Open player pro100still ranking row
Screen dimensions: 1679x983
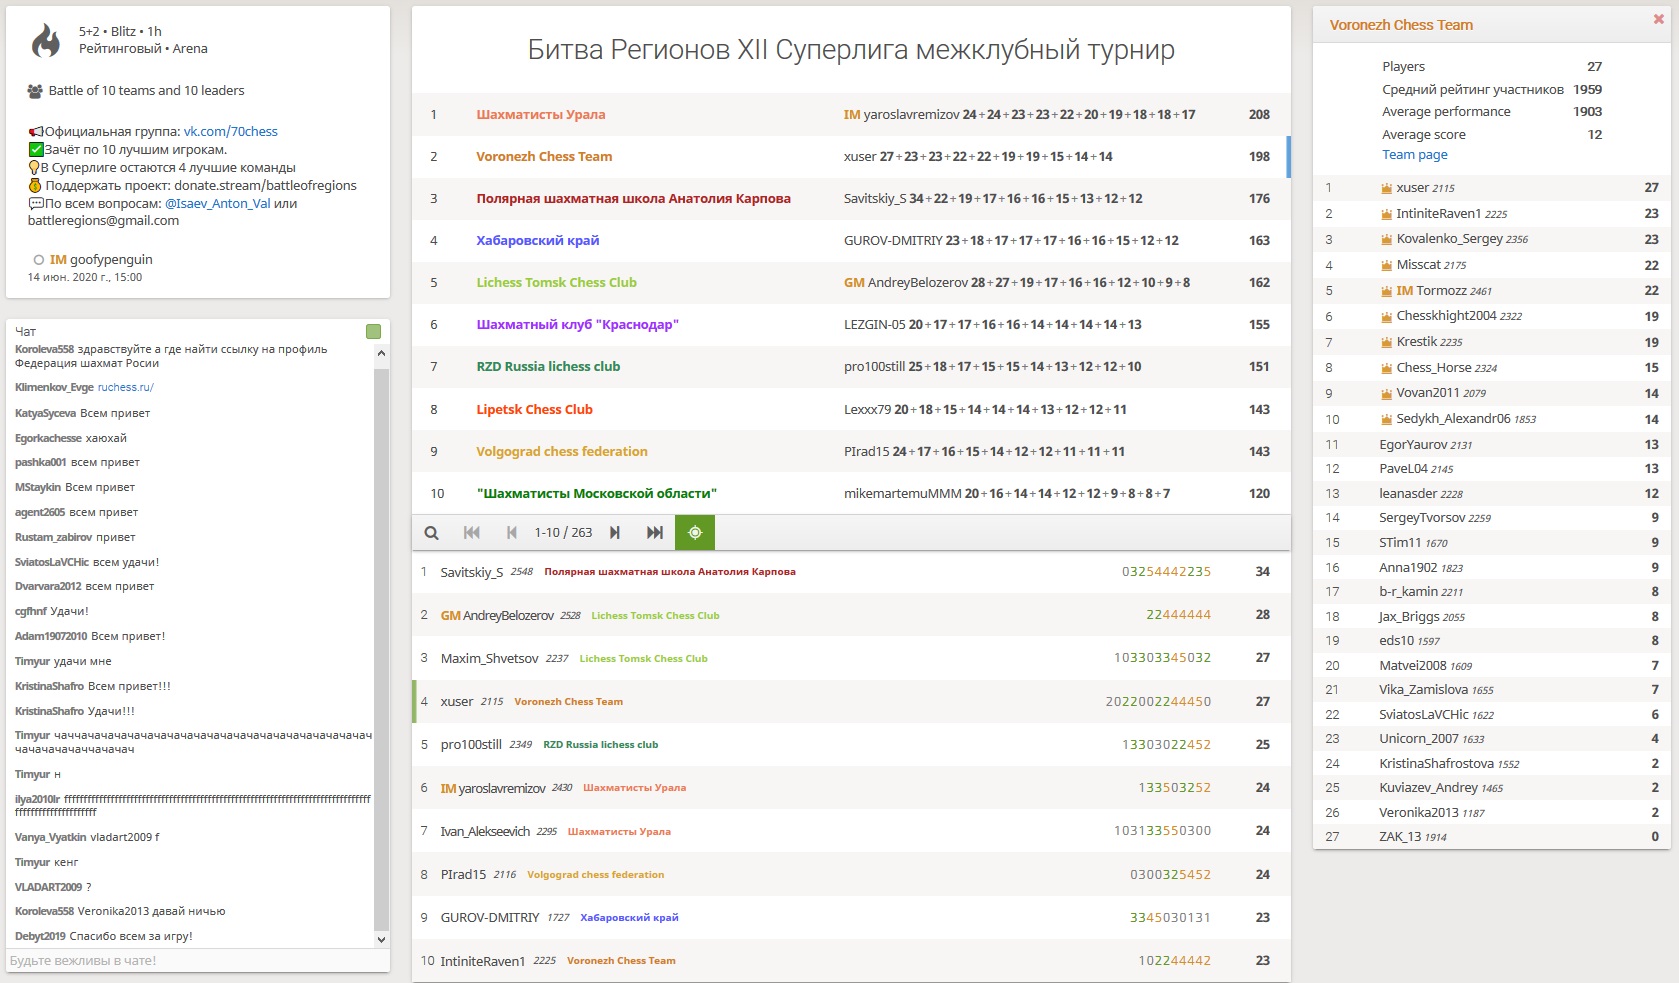851,745
